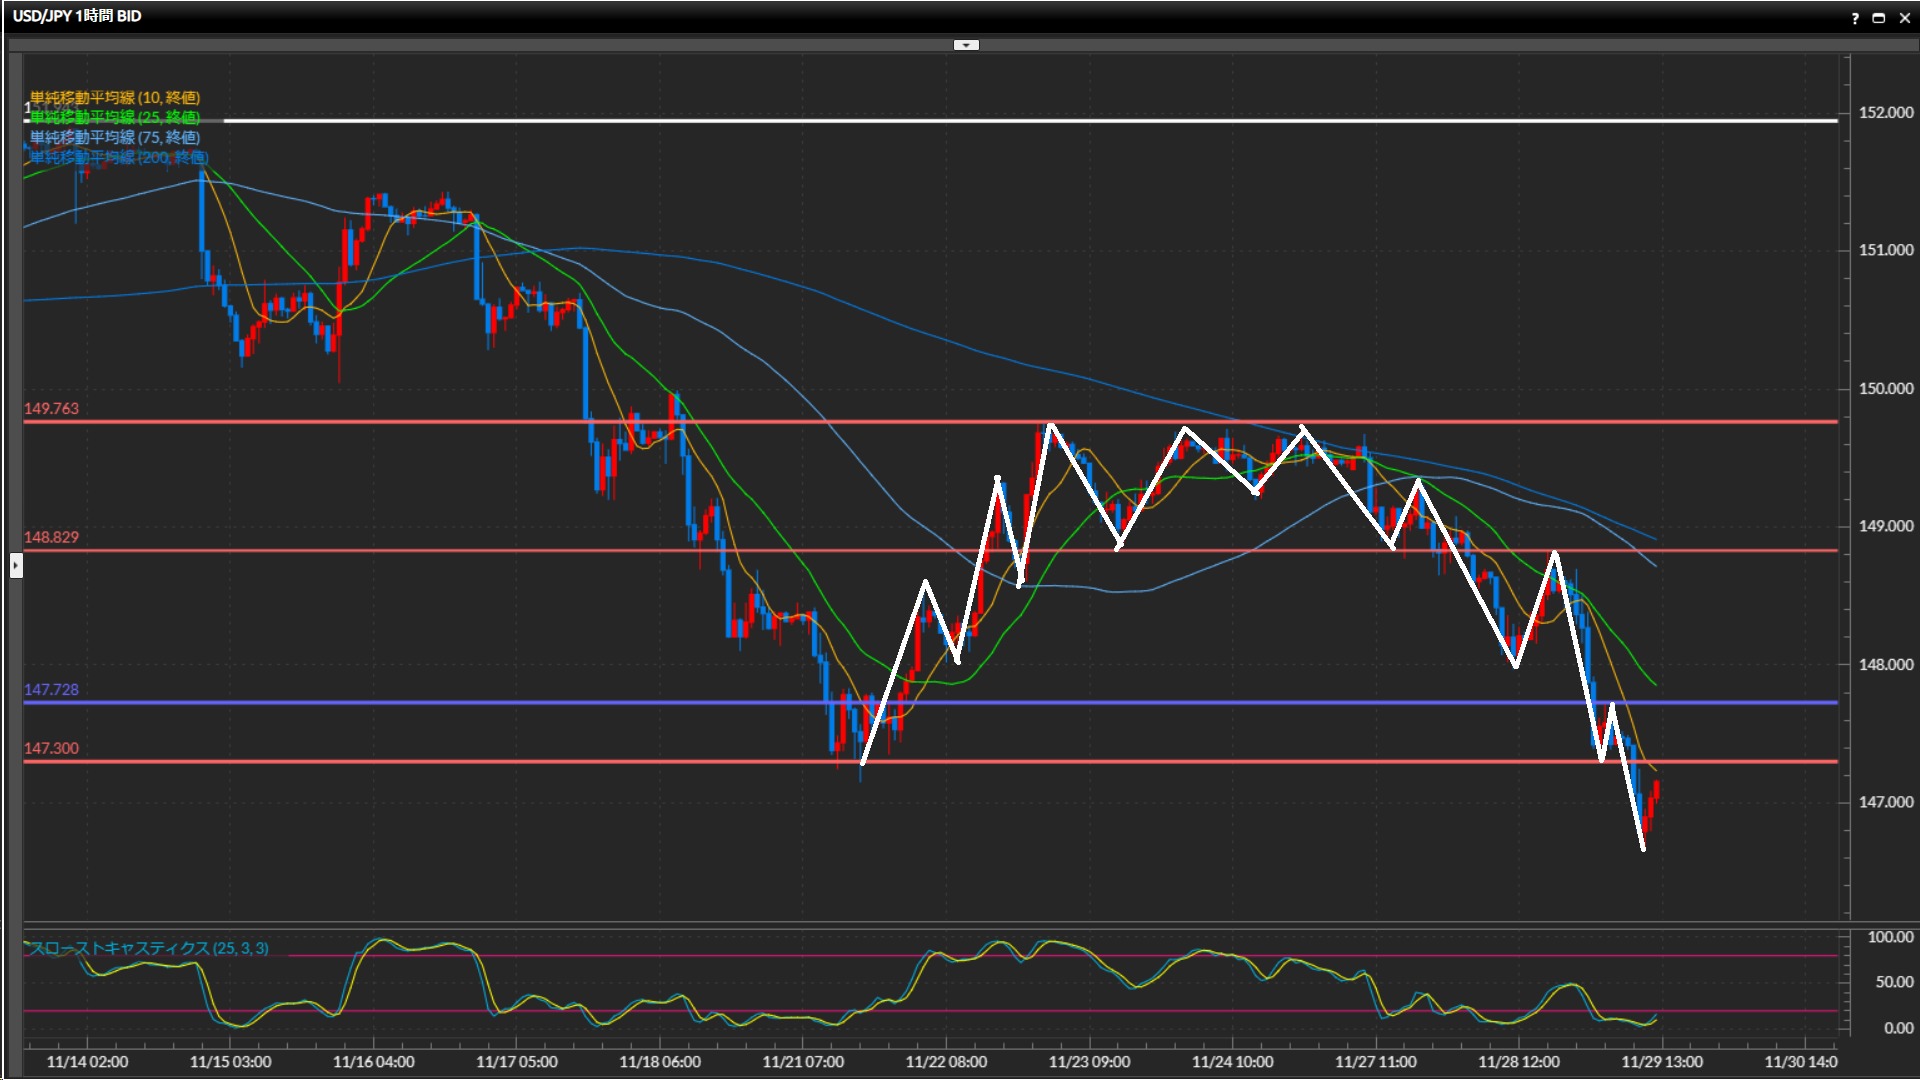Click the 11/29 13:00 time axis label
Screen dimensions: 1920x1080
coord(1662,1062)
